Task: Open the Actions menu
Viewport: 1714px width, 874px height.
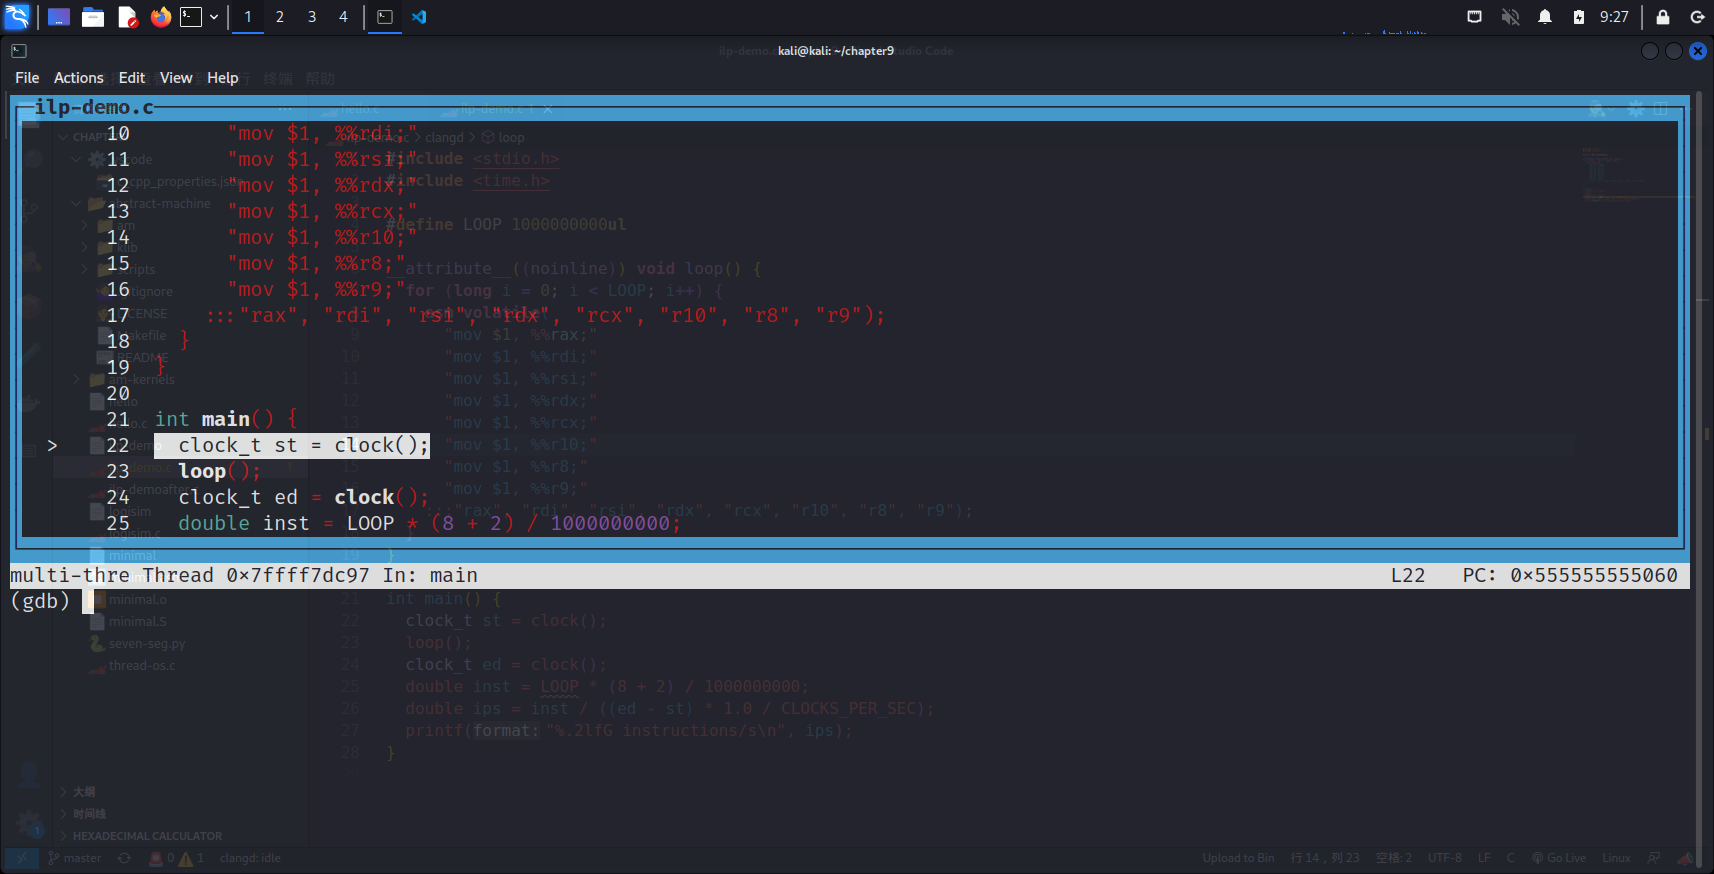Action: (78, 78)
